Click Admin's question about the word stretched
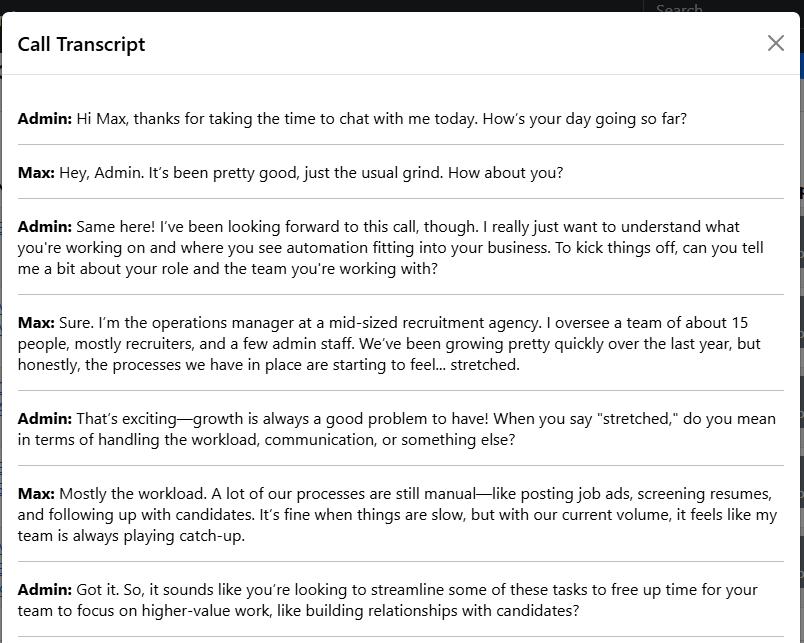 click(400, 429)
